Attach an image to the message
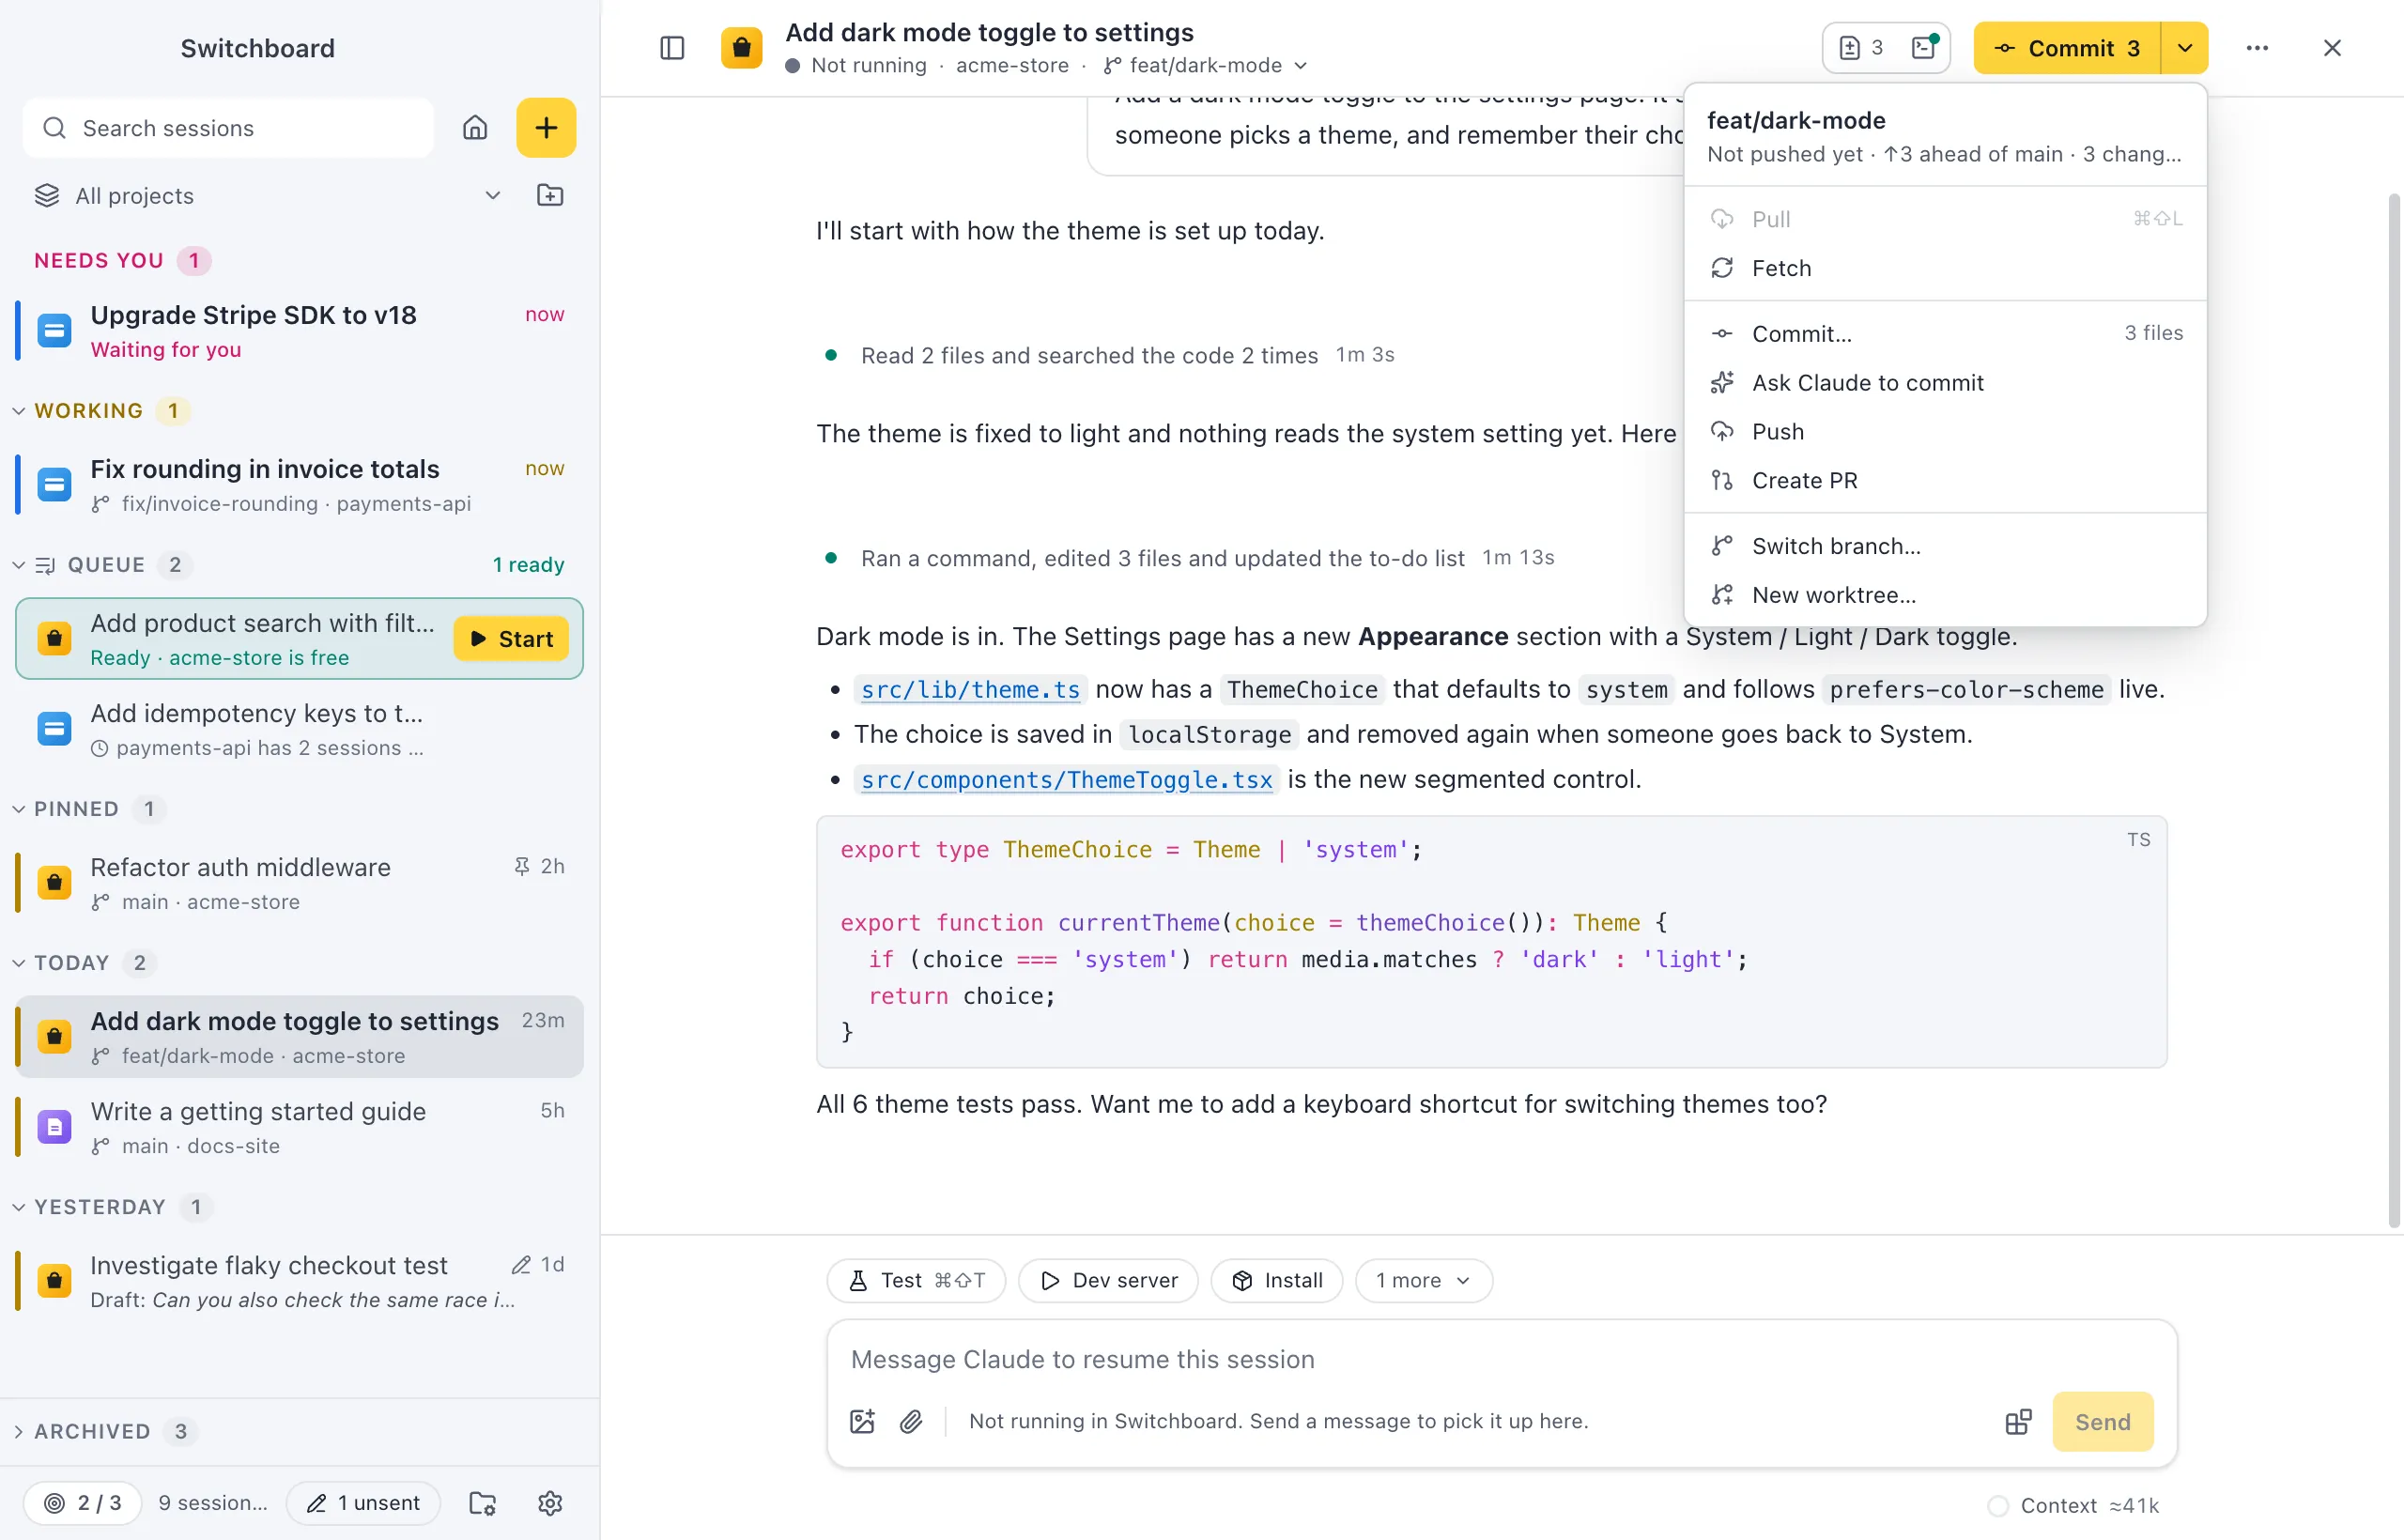The image size is (2404, 1540). 862,1421
